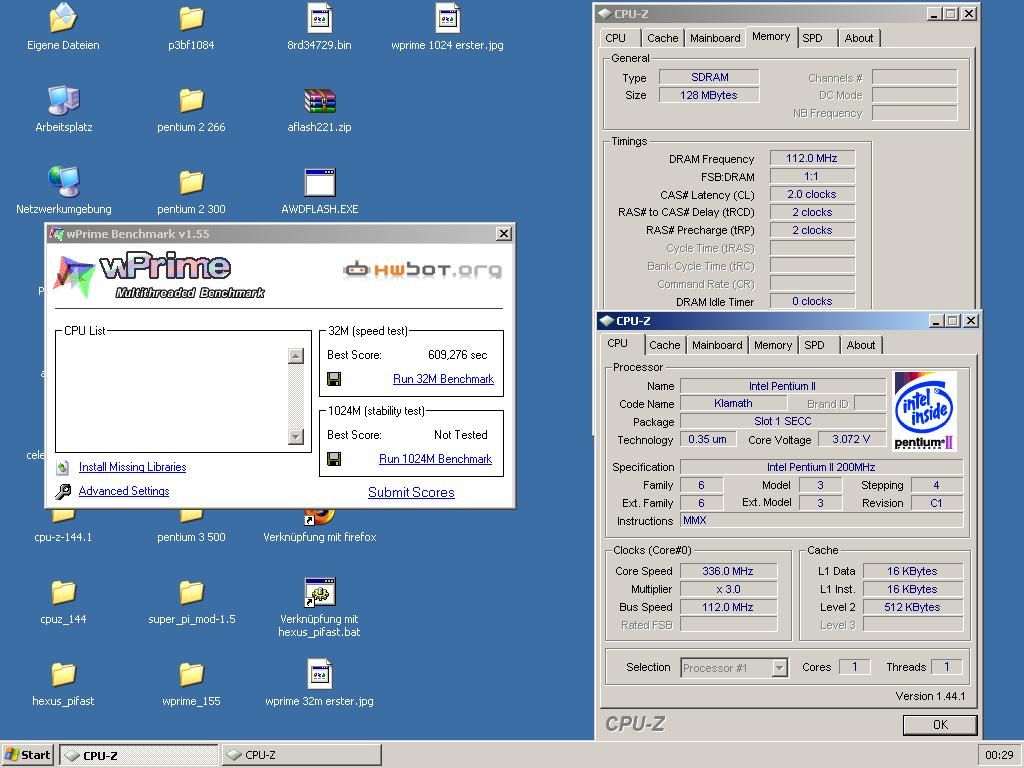Click the taskbar clock showing 00:29
Screen dimensions: 1024x768
(999, 755)
